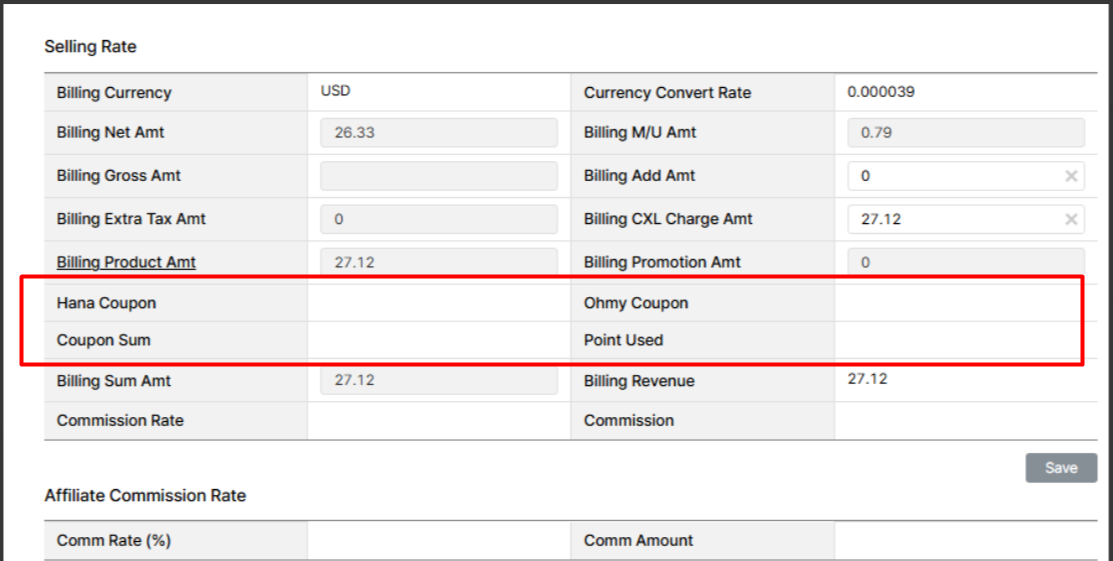Click the empty Billing Gross Amt field
The height and width of the screenshot is (561, 1113).
438,176
